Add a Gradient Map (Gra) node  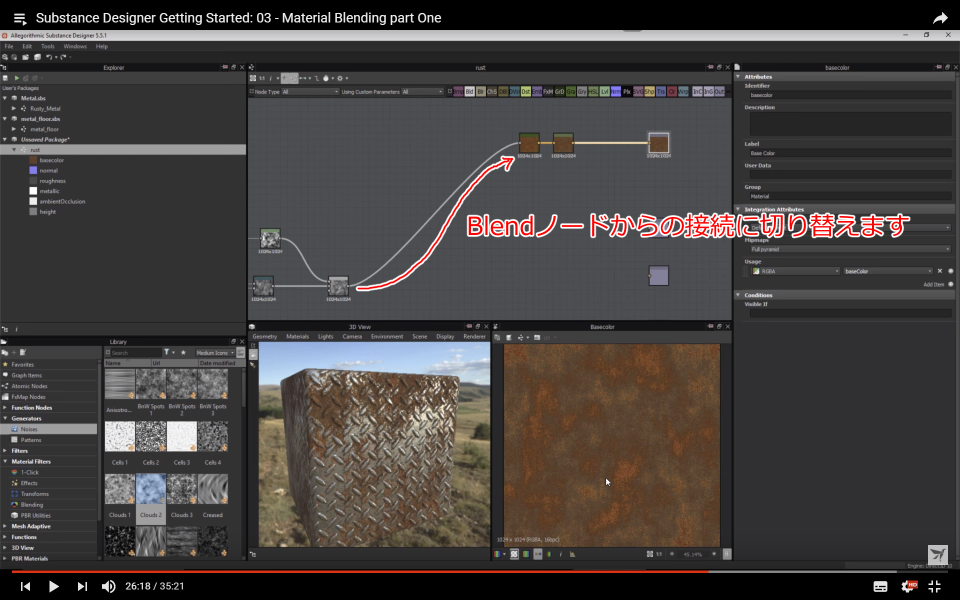571,92
